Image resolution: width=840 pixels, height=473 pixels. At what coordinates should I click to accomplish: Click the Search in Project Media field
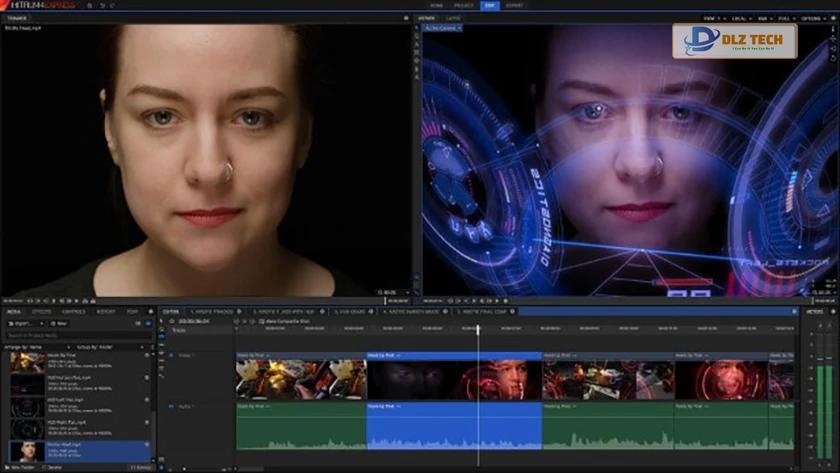tap(78, 335)
